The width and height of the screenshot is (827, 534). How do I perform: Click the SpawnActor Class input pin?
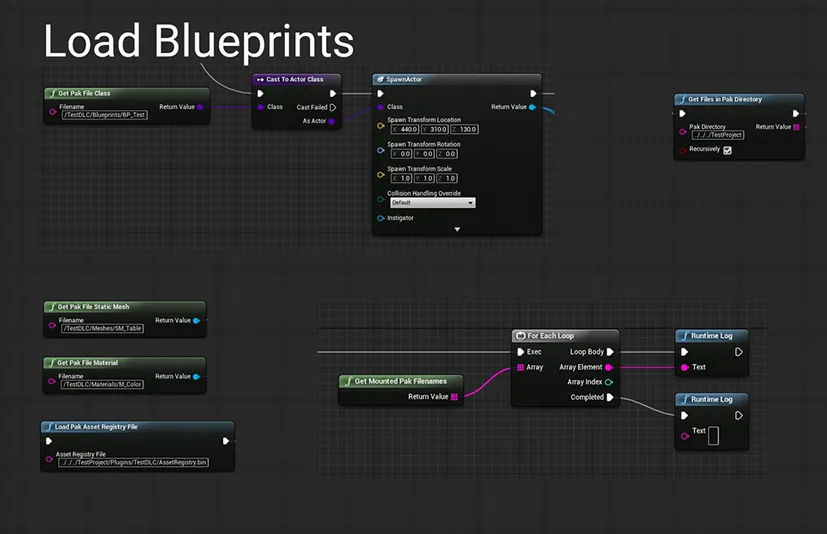click(381, 107)
